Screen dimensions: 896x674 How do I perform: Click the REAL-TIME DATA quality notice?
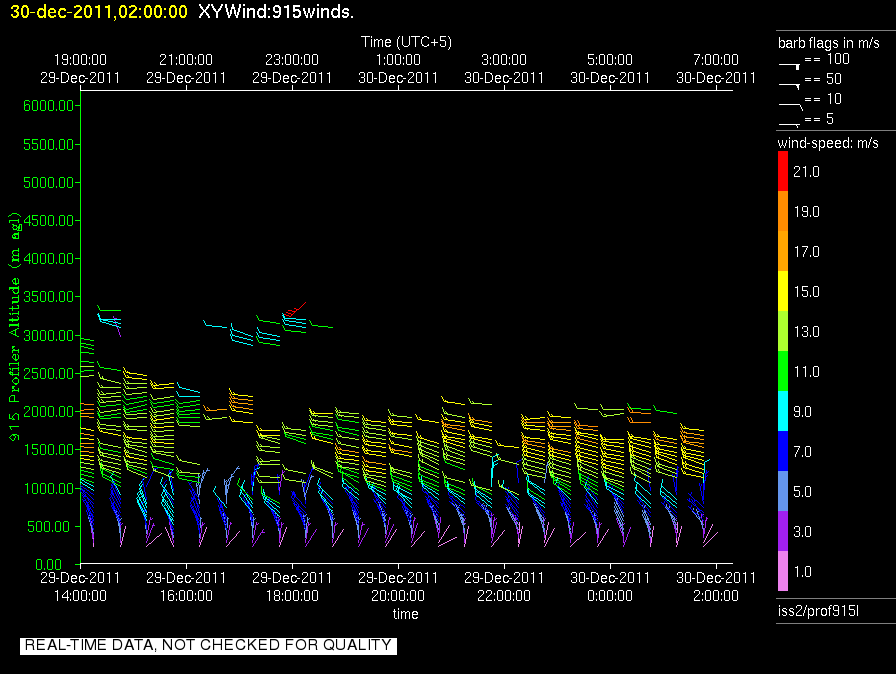pos(208,645)
